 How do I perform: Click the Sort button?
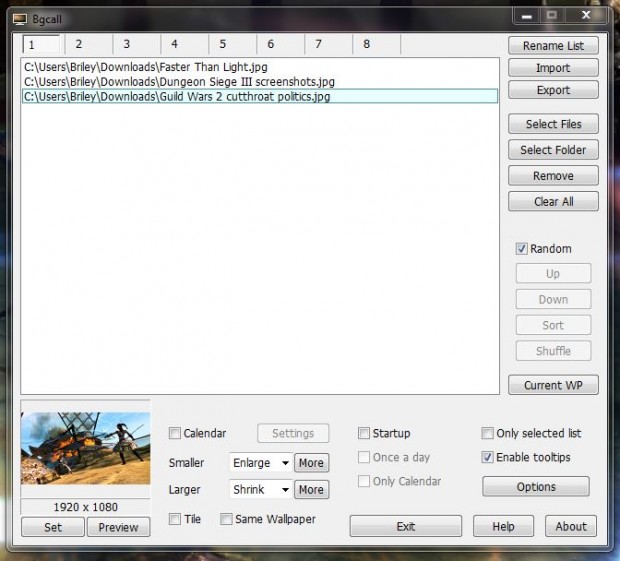[553, 325]
